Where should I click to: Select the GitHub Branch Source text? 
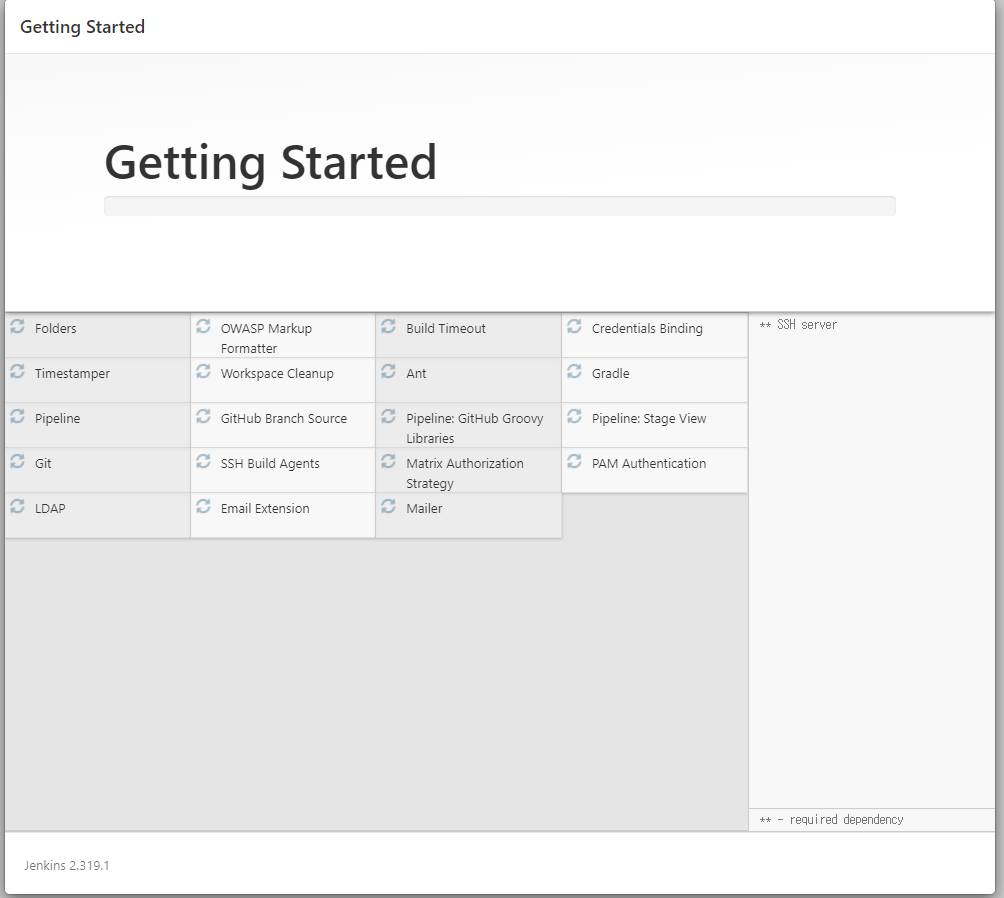tap(284, 419)
